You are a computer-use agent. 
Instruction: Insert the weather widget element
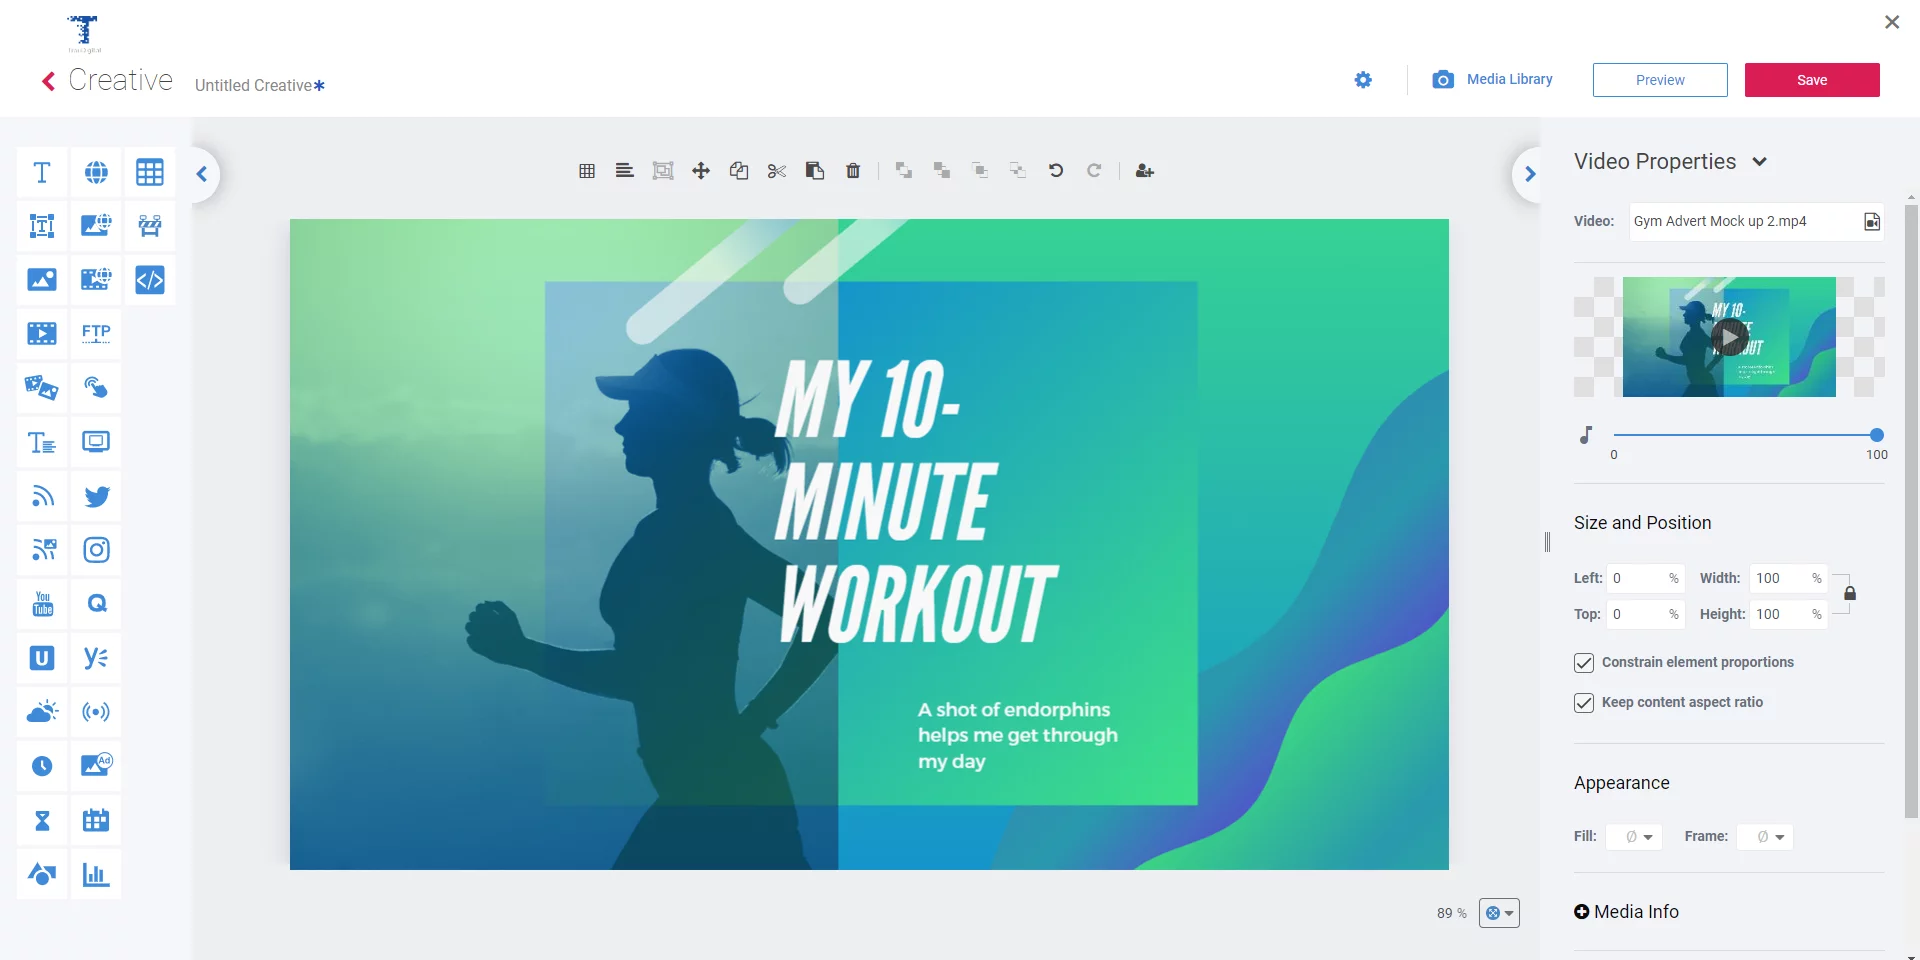point(42,712)
